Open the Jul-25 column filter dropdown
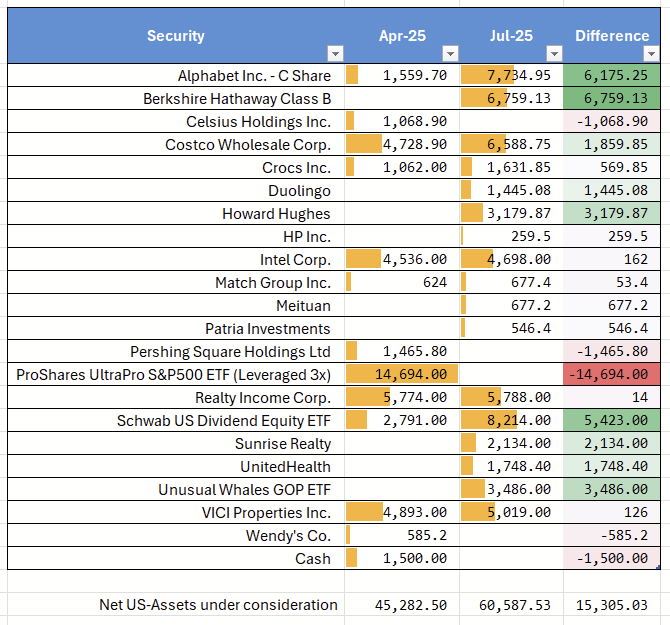Viewport: 670px width, 625px height. click(x=554, y=54)
